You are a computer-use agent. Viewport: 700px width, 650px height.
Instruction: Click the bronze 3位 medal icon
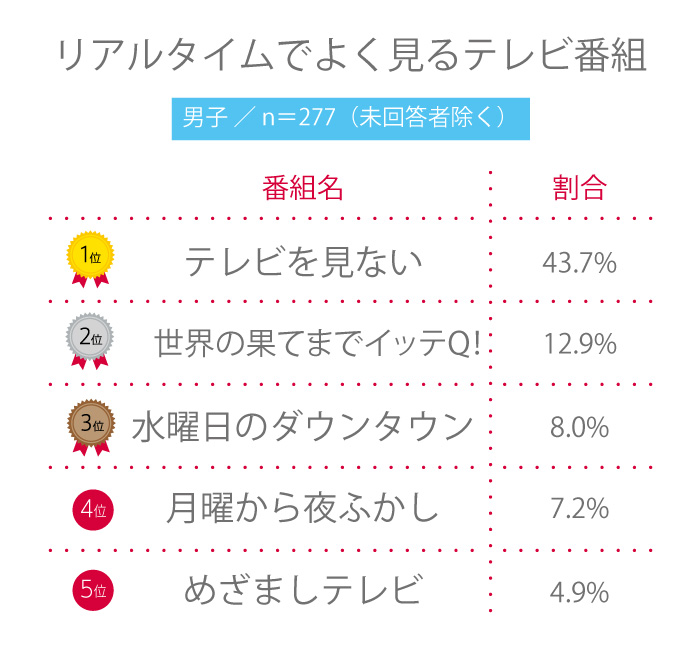tap(90, 424)
